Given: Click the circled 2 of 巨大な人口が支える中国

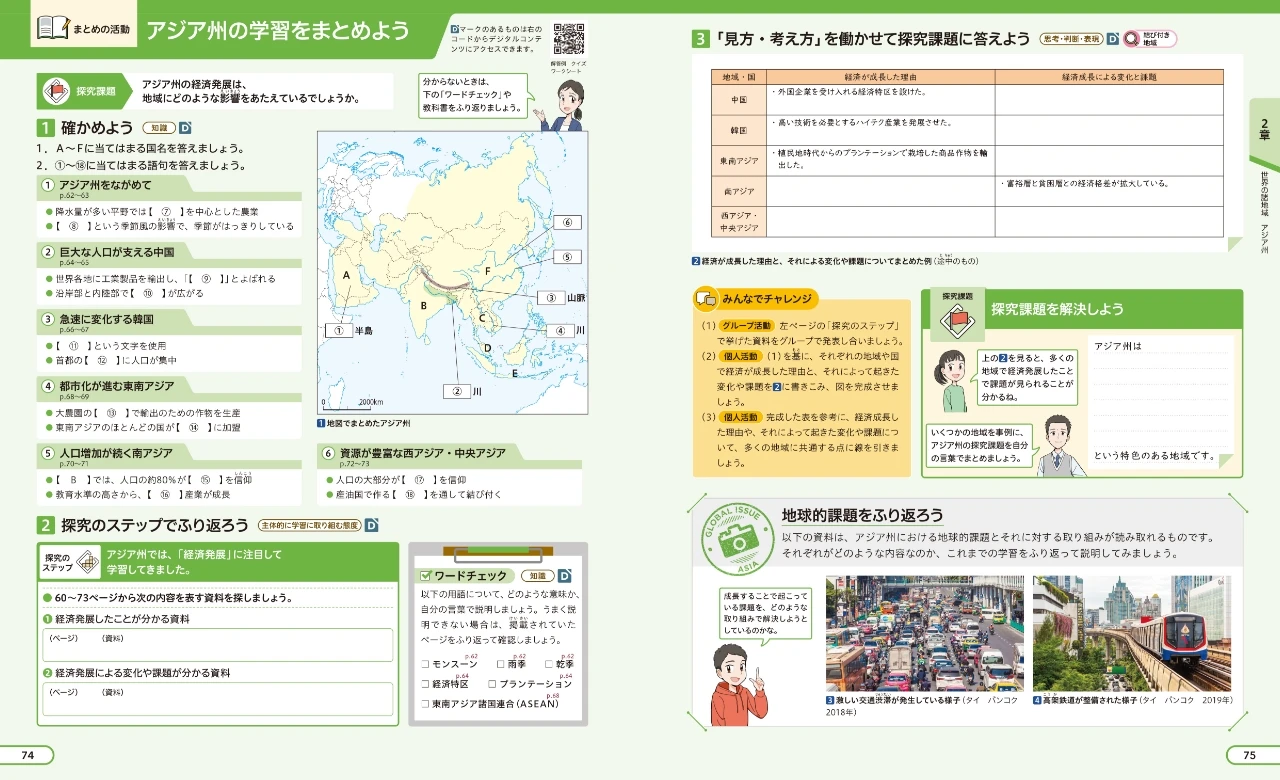Looking at the screenshot, I should click(47, 252).
